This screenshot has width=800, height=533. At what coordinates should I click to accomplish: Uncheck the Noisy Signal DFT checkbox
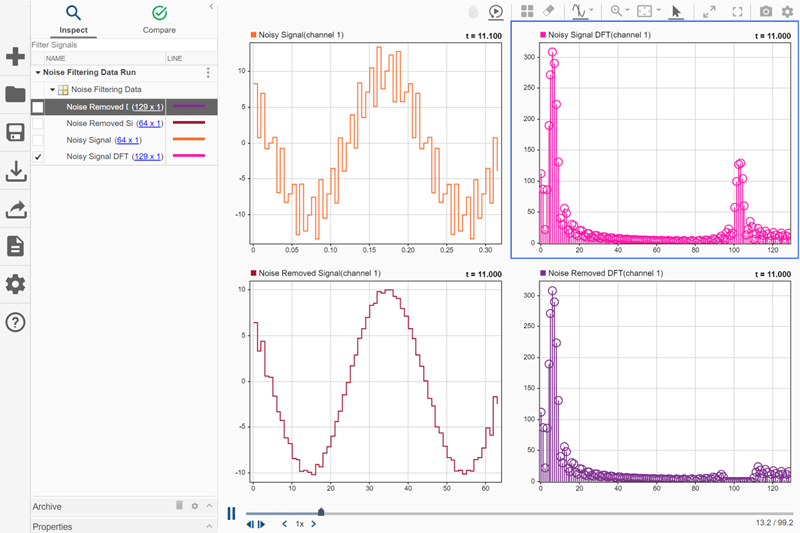(38, 157)
